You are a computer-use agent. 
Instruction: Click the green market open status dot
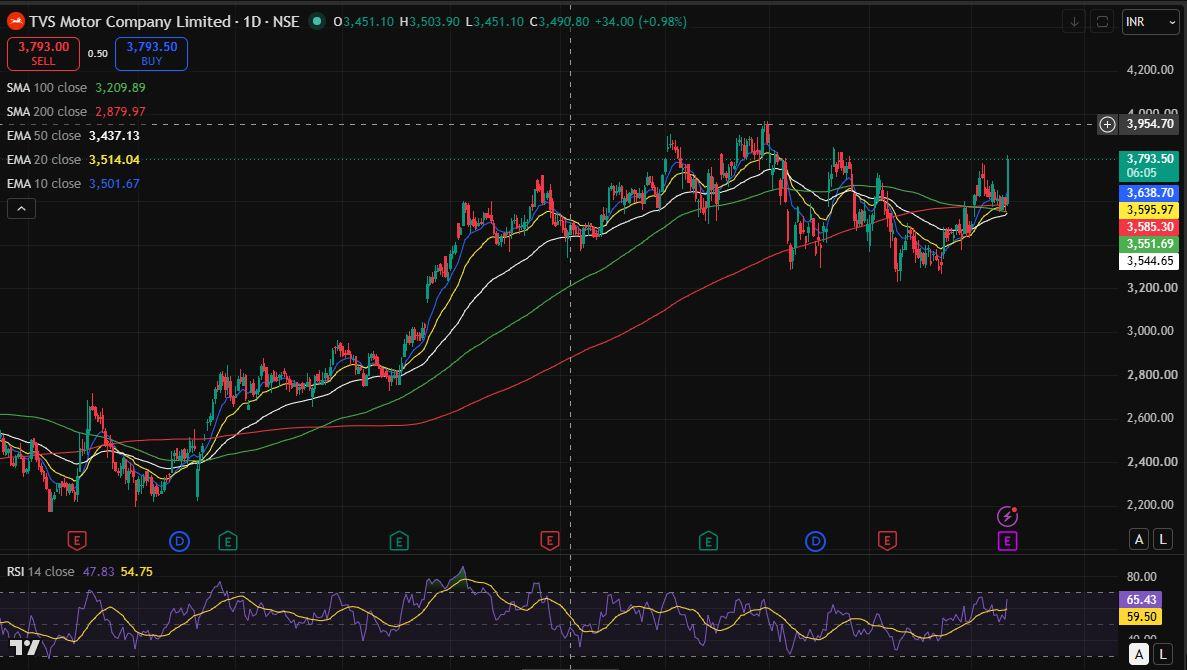coord(316,21)
